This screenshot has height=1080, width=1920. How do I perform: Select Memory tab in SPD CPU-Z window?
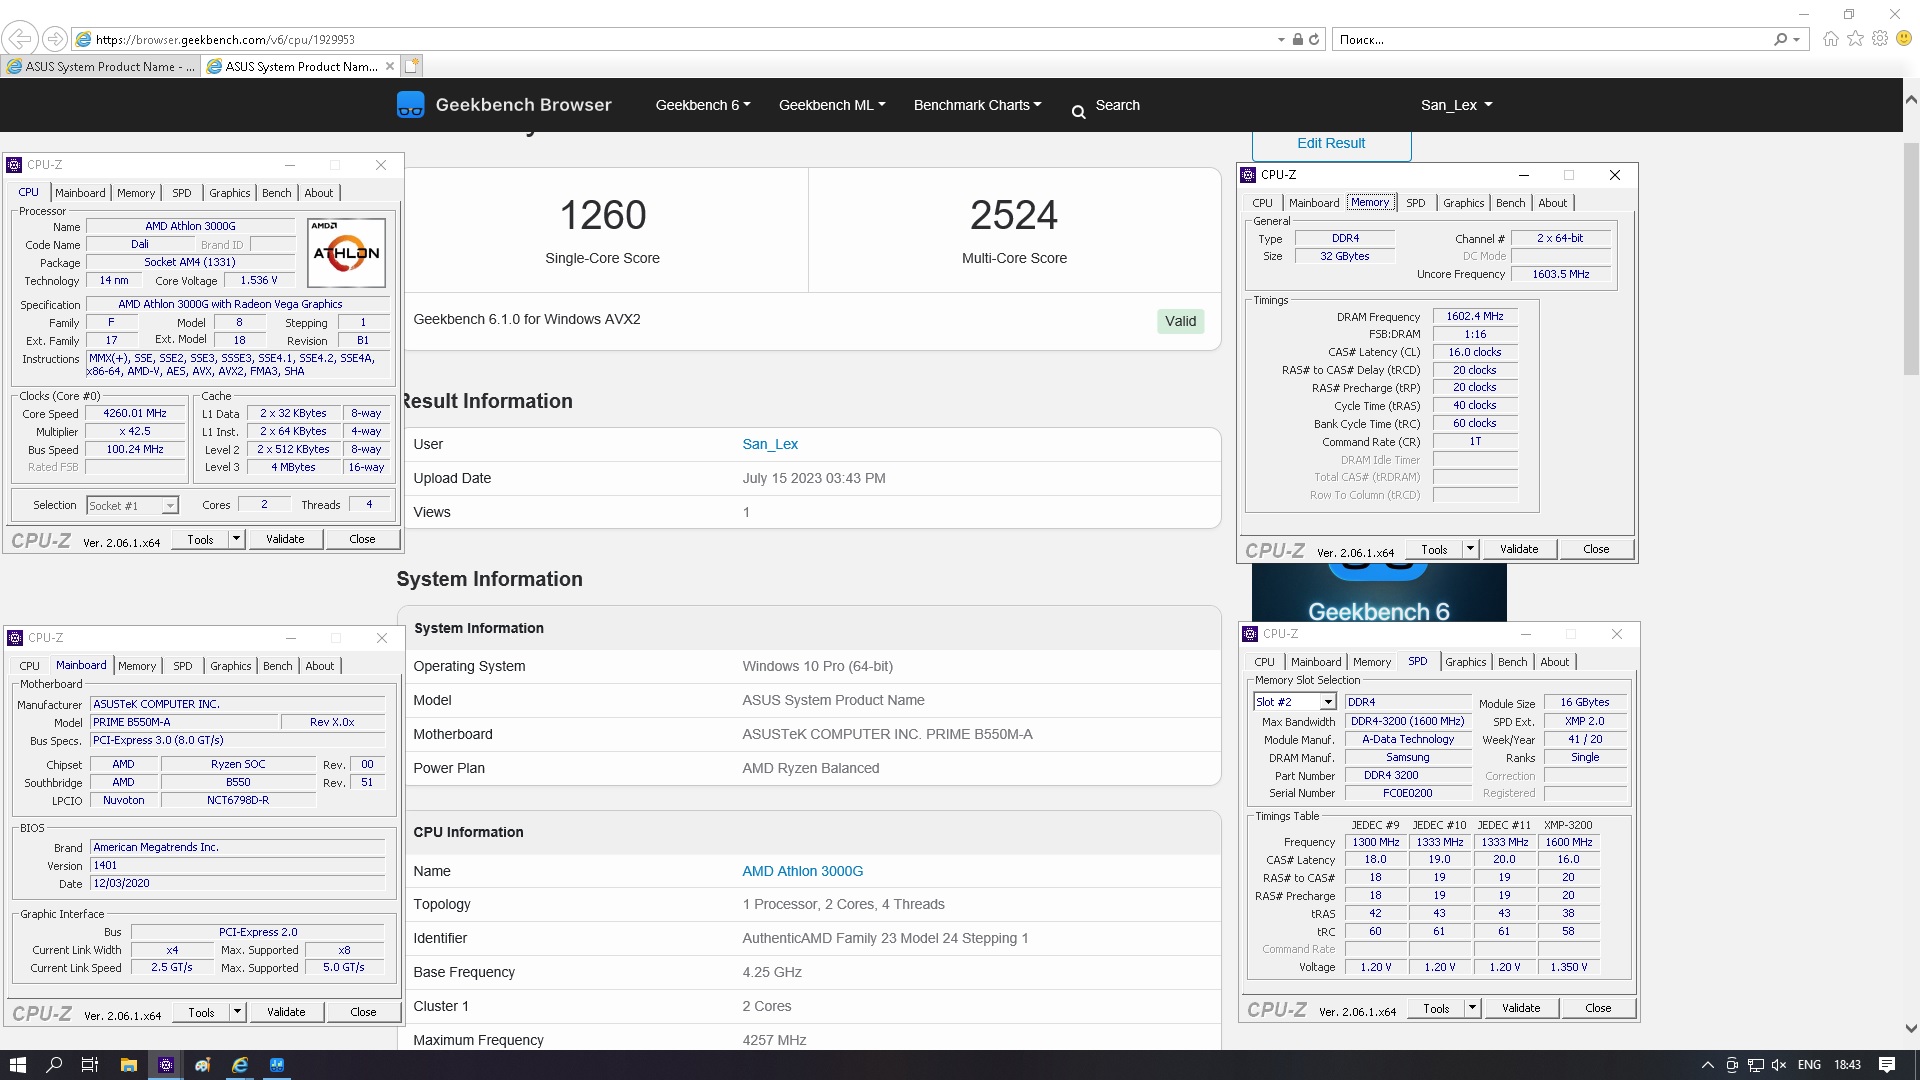pyautogui.click(x=1372, y=662)
